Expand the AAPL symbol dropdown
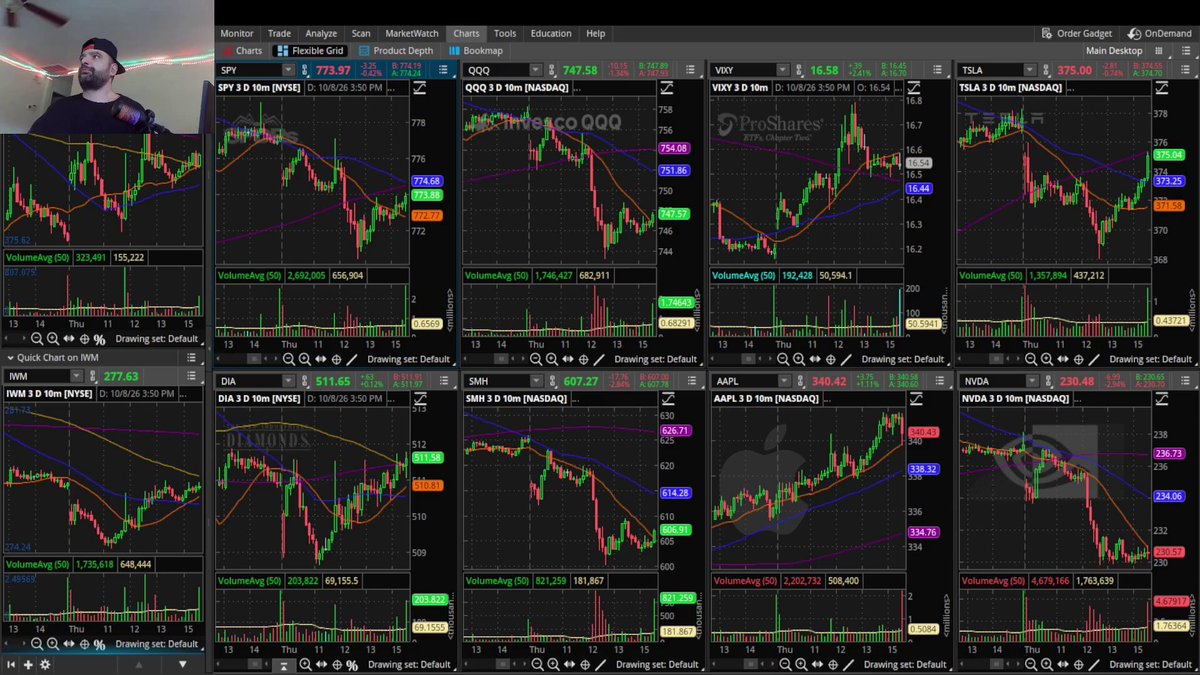The width and height of the screenshot is (1200, 675). tap(783, 381)
